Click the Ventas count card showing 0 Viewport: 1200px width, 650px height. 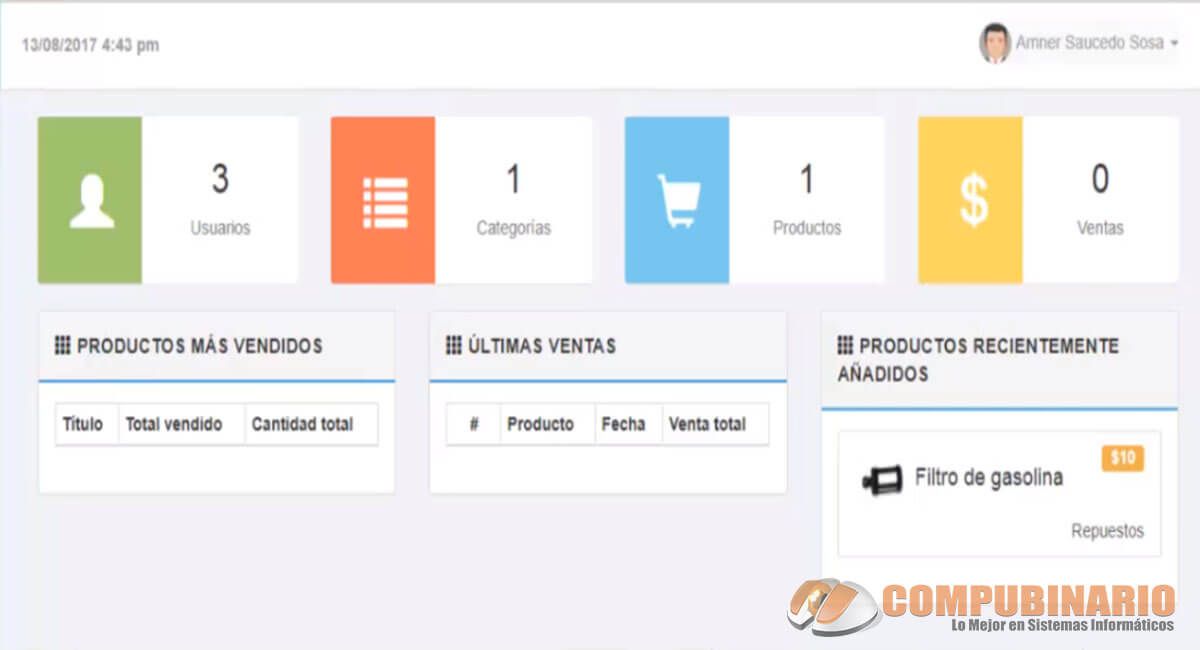pyautogui.click(x=1100, y=200)
